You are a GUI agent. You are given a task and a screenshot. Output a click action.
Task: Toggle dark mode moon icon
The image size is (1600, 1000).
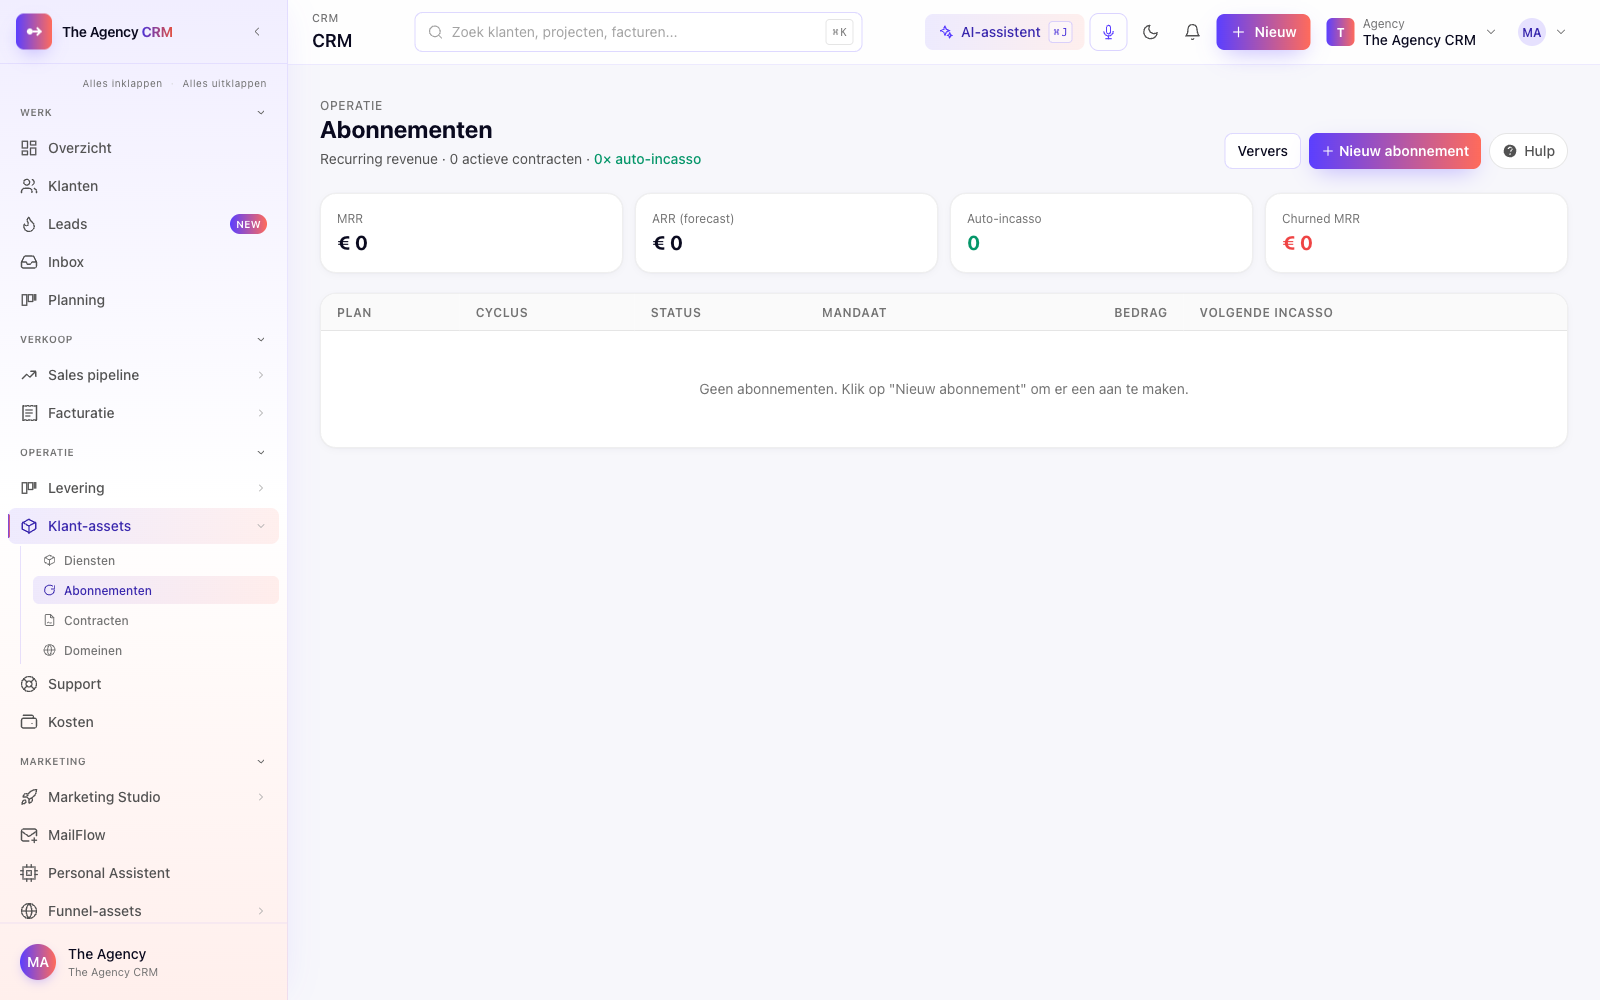coord(1150,32)
